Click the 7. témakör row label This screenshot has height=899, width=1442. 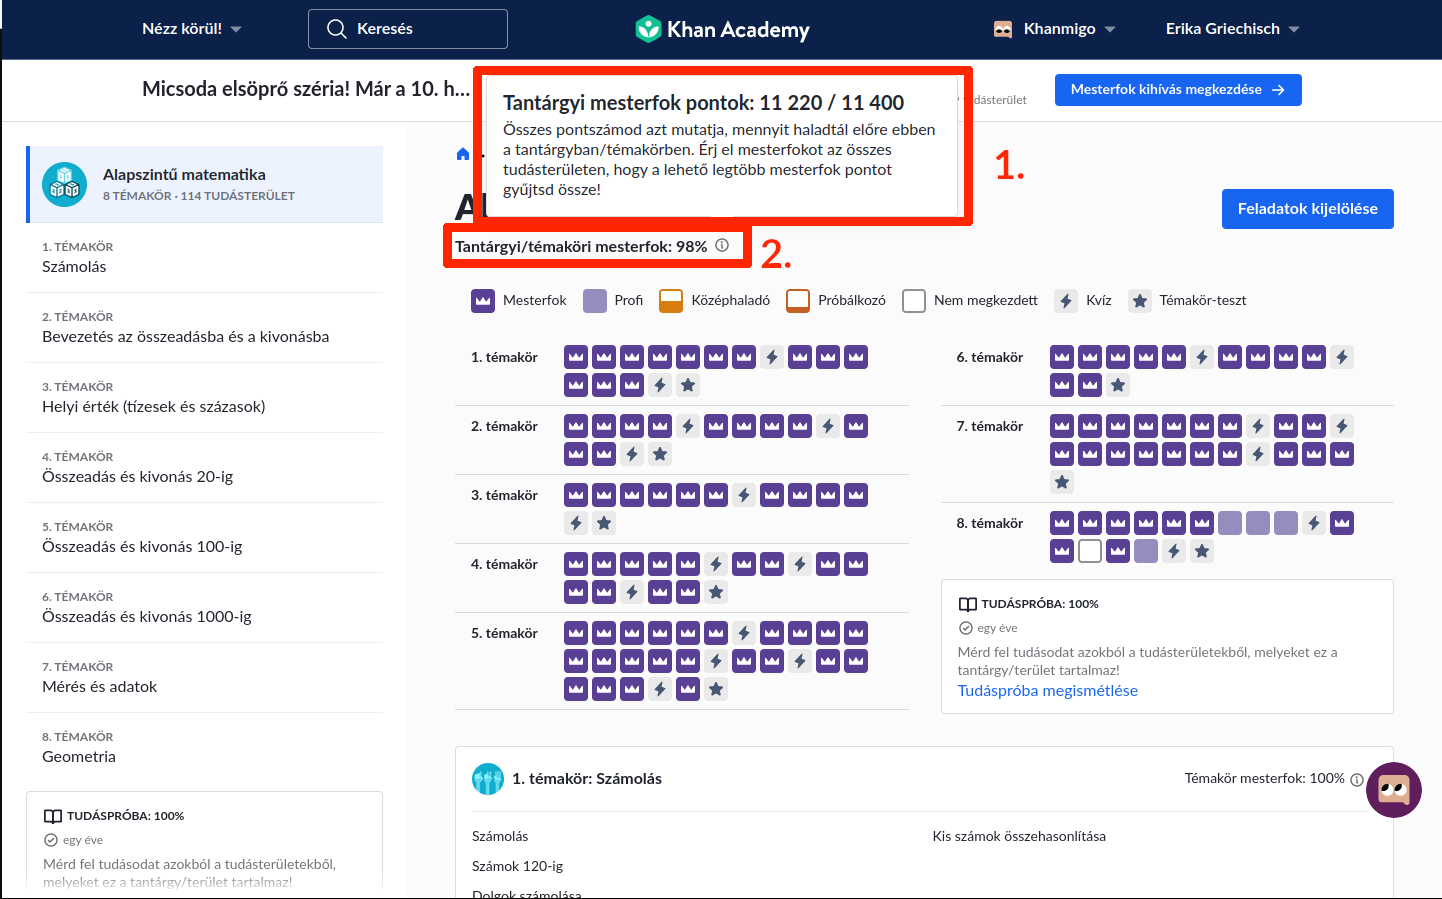click(990, 426)
